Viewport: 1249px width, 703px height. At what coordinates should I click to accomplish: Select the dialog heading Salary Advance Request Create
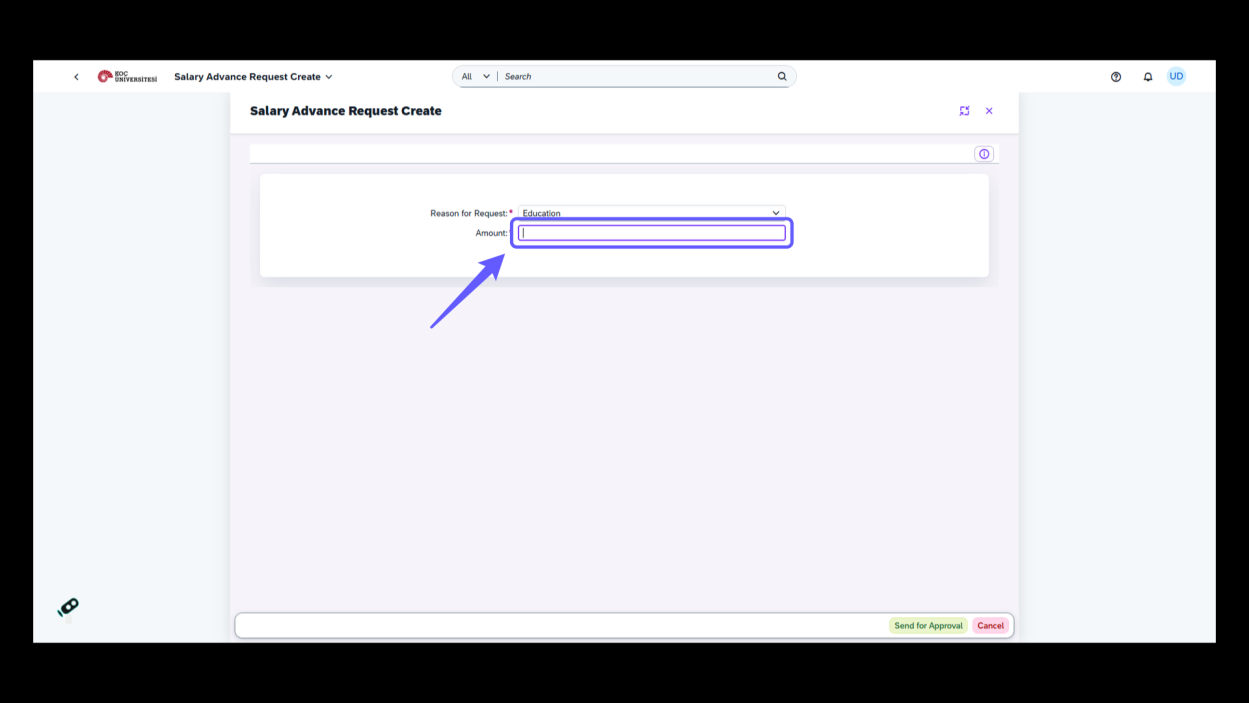click(346, 111)
